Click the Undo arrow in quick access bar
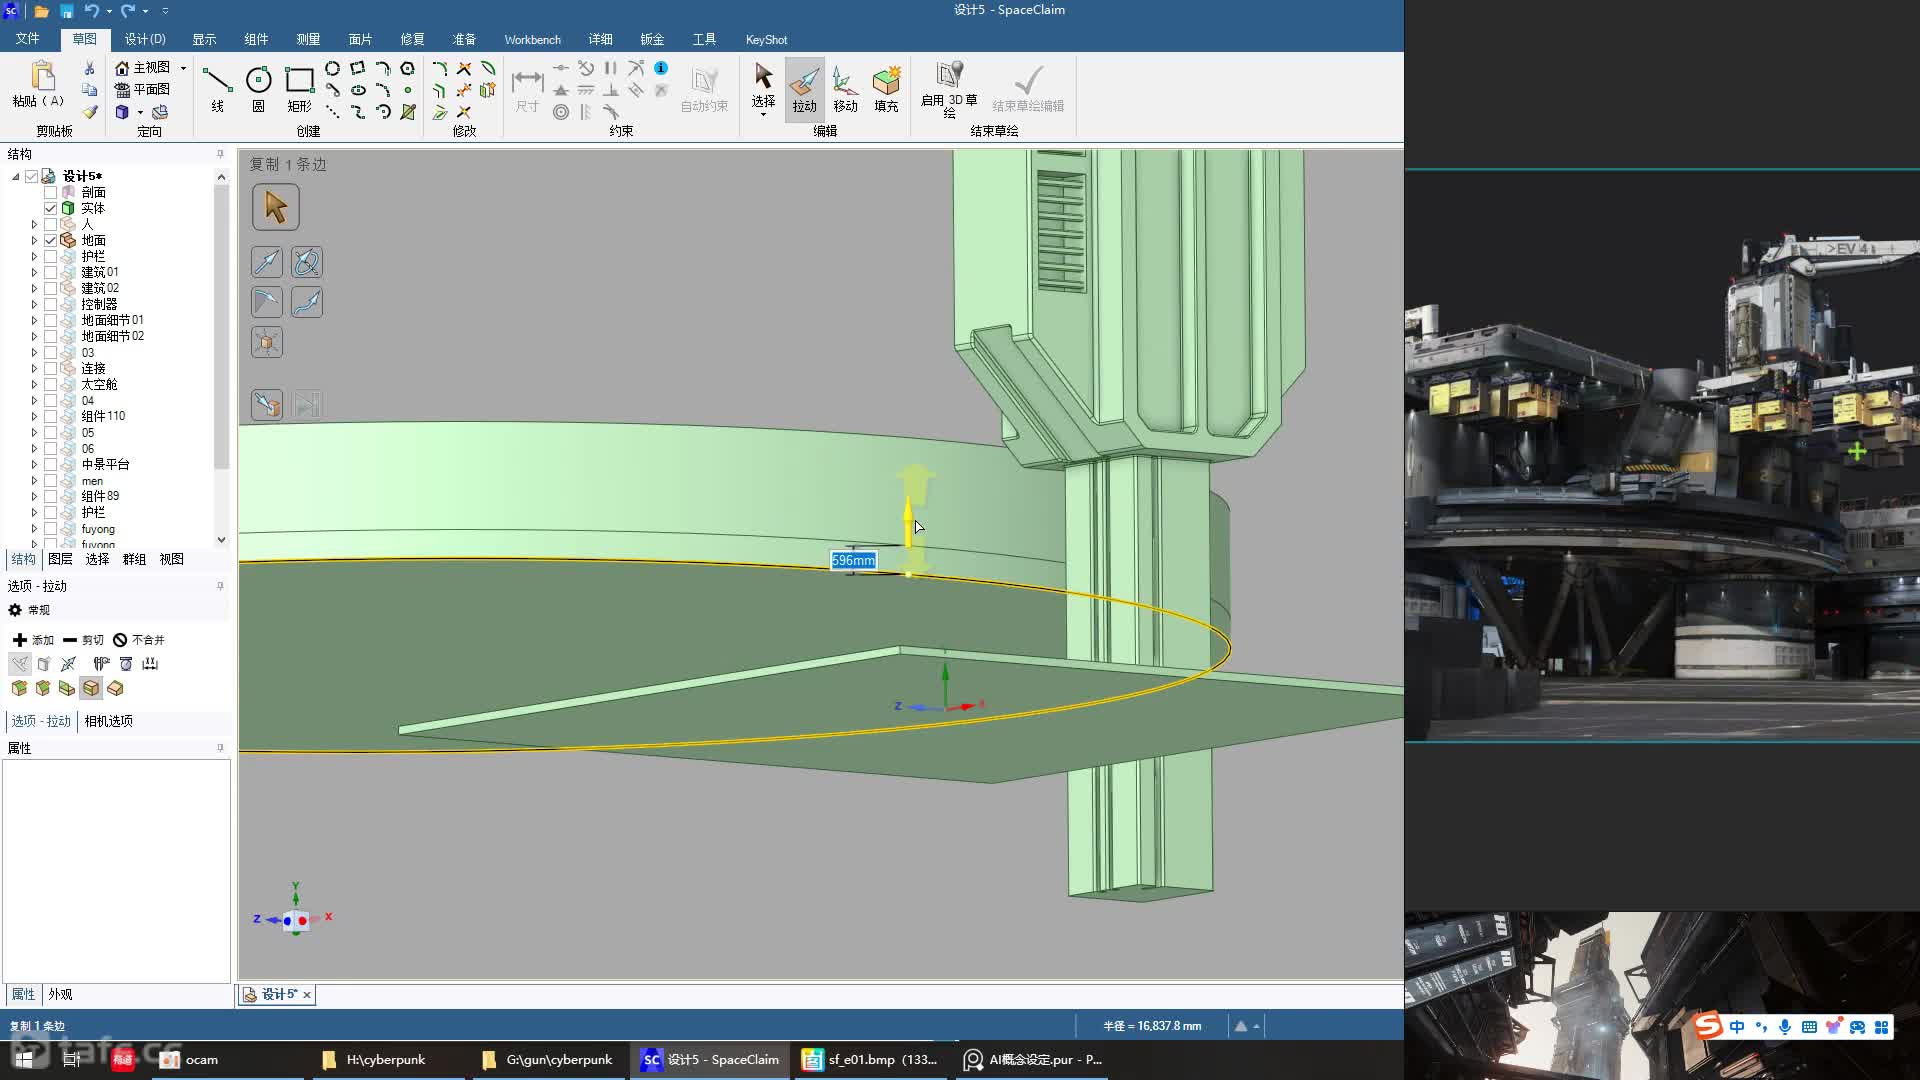 (x=91, y=11)
